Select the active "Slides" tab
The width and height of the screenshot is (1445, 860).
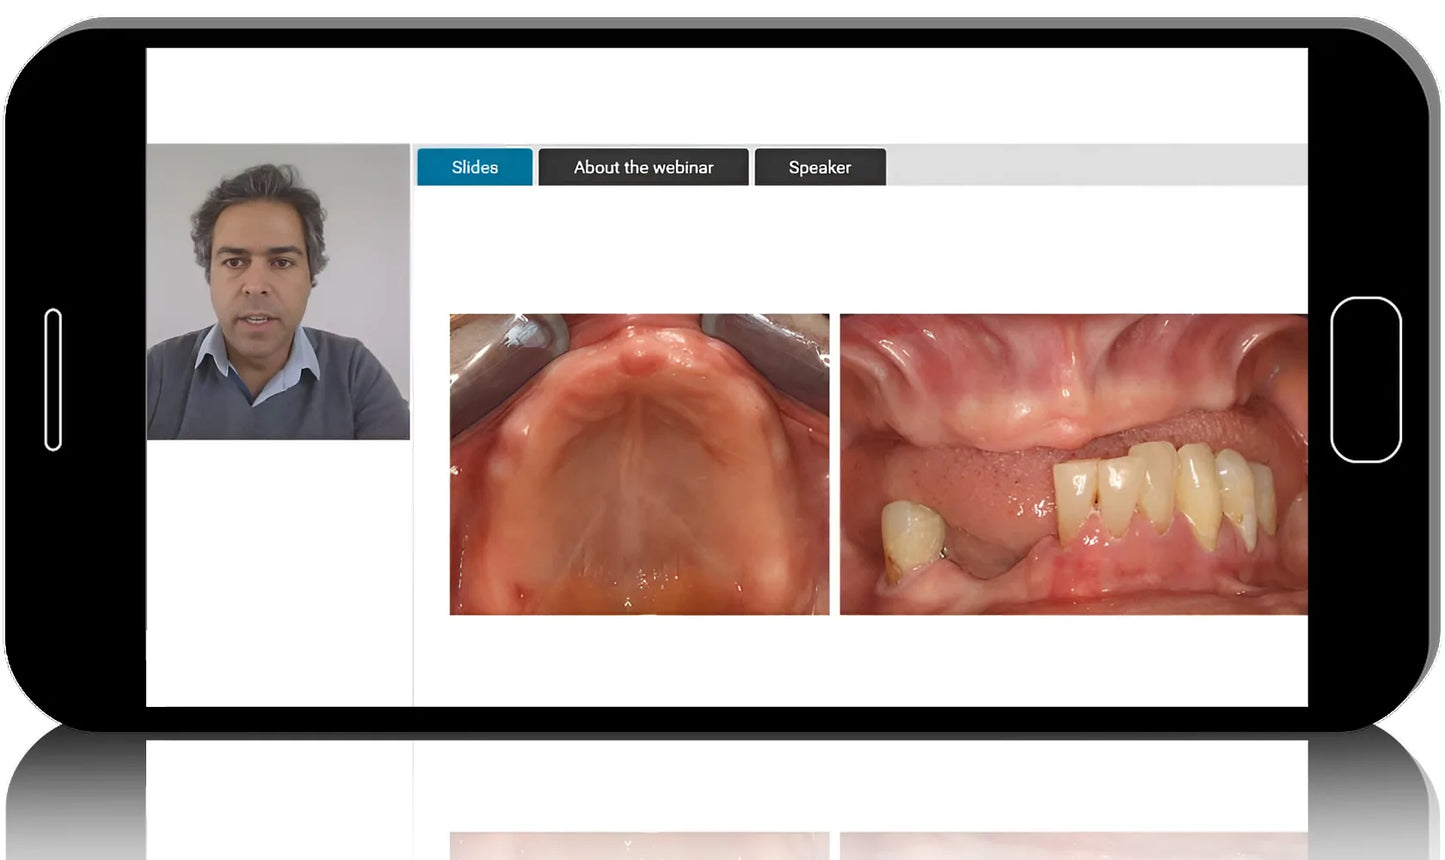coord(474,167)
